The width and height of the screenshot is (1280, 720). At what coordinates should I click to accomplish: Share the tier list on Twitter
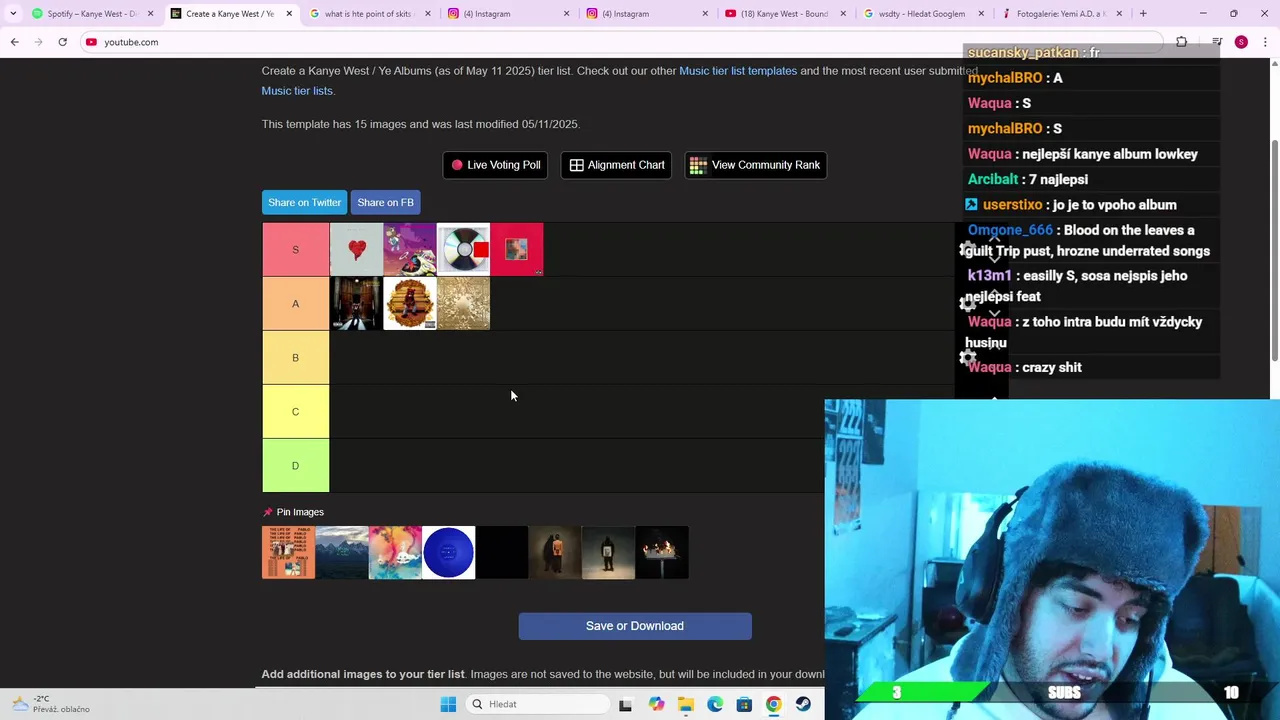[x=304, y=202]
